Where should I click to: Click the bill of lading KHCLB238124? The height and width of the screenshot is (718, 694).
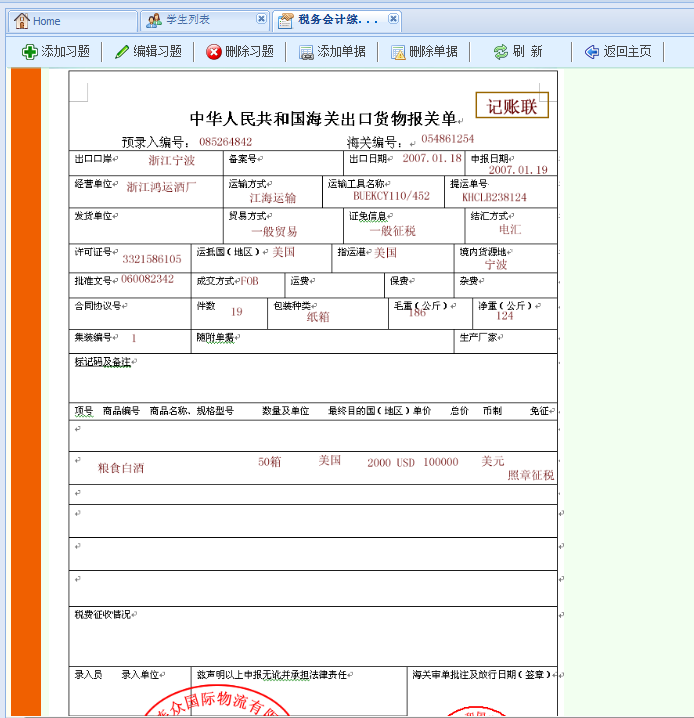click(494, 197)
